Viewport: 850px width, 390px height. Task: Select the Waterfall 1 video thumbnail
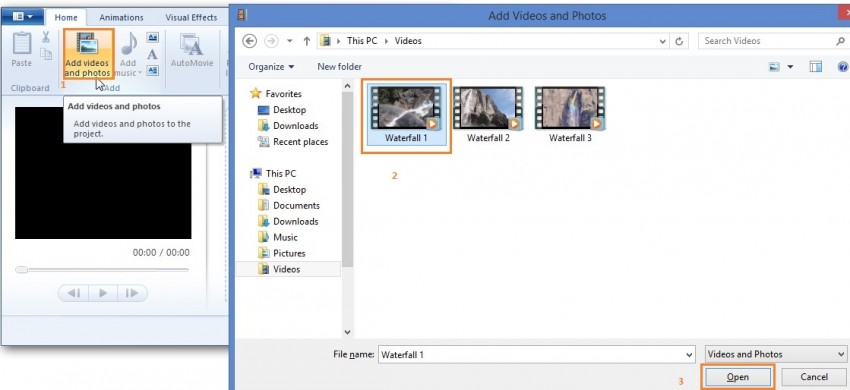(406, 115)
